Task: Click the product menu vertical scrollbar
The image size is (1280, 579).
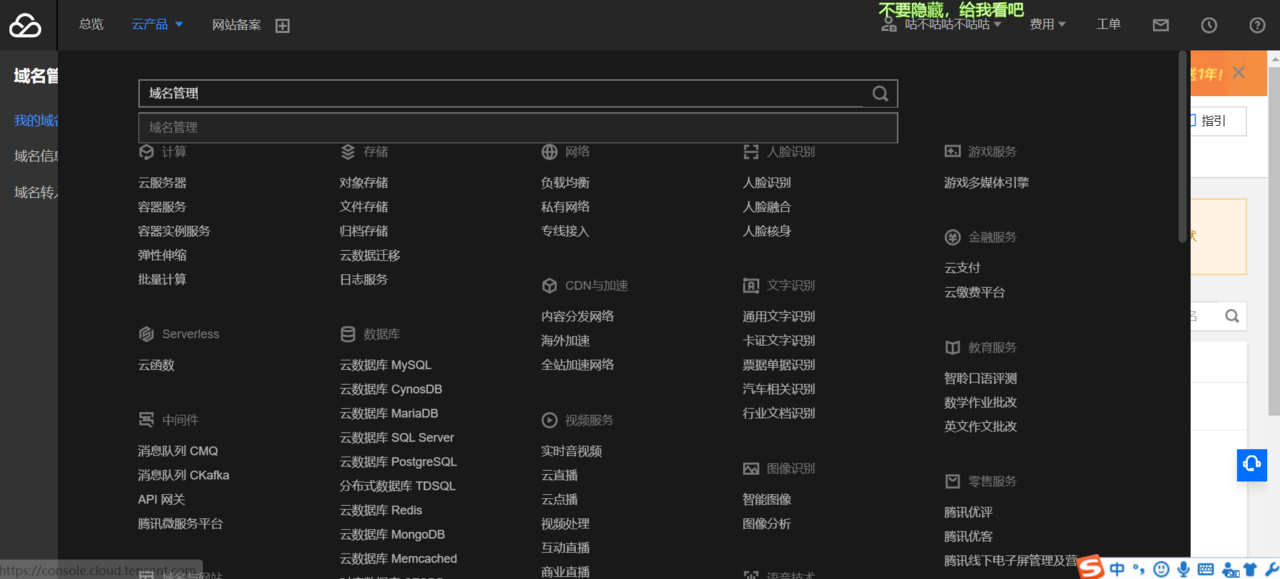Action: pos(1184,145)
